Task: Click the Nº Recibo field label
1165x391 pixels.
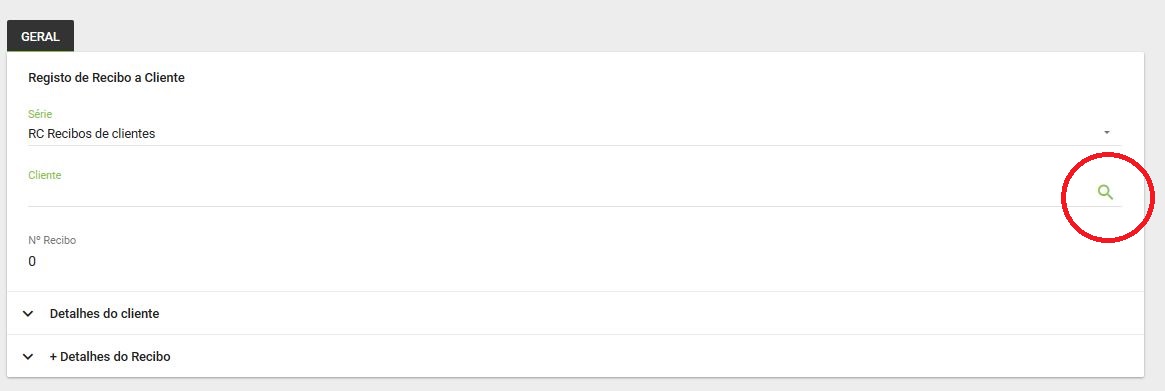Action: click(x=52, y=240)
